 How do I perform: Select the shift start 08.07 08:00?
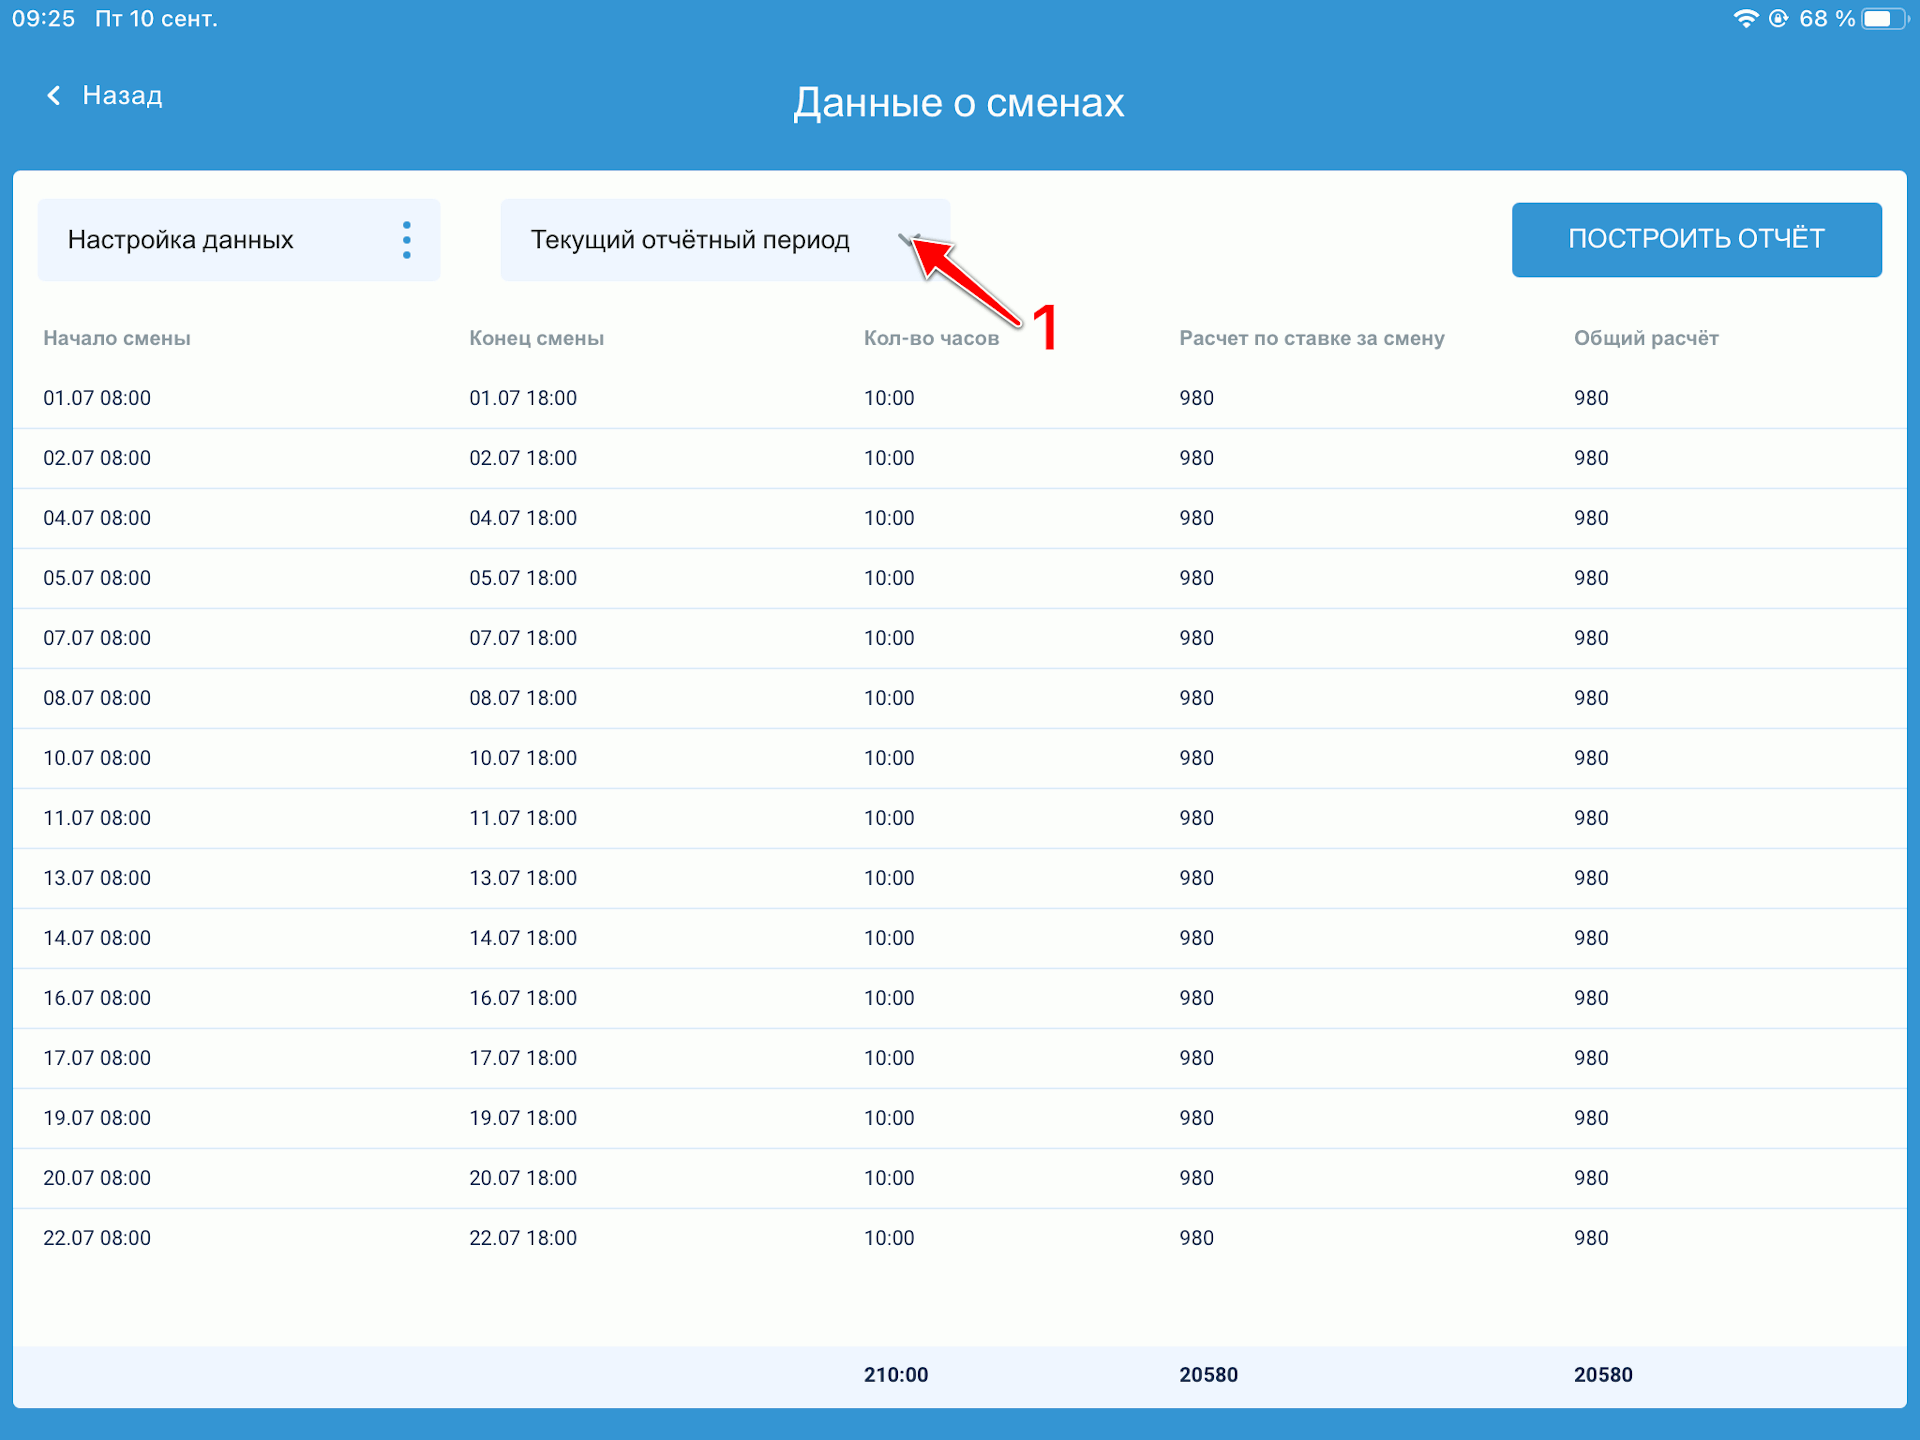click(x=97, y=698)
